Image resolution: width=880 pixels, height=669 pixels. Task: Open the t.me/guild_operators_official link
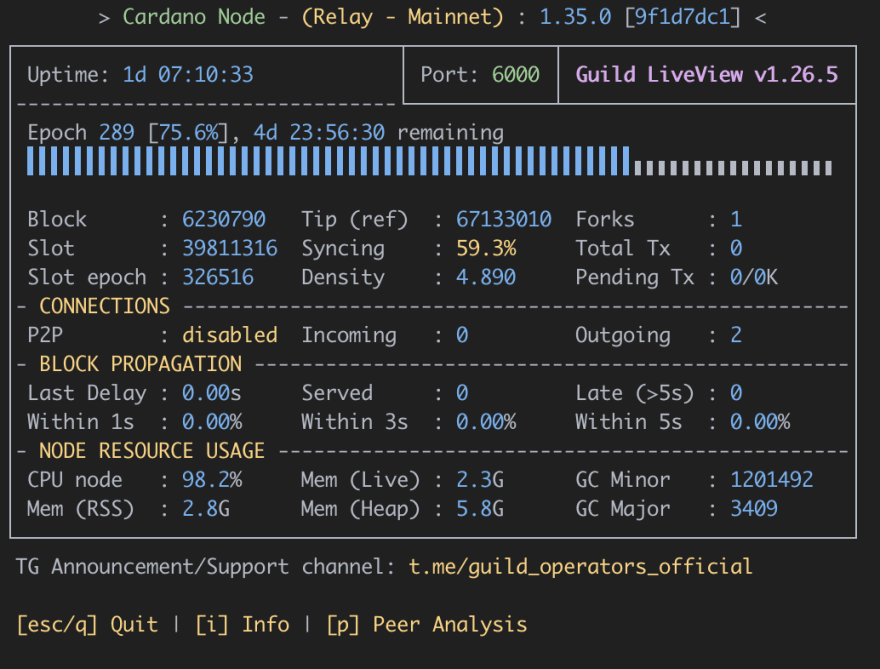pos(580,566)
